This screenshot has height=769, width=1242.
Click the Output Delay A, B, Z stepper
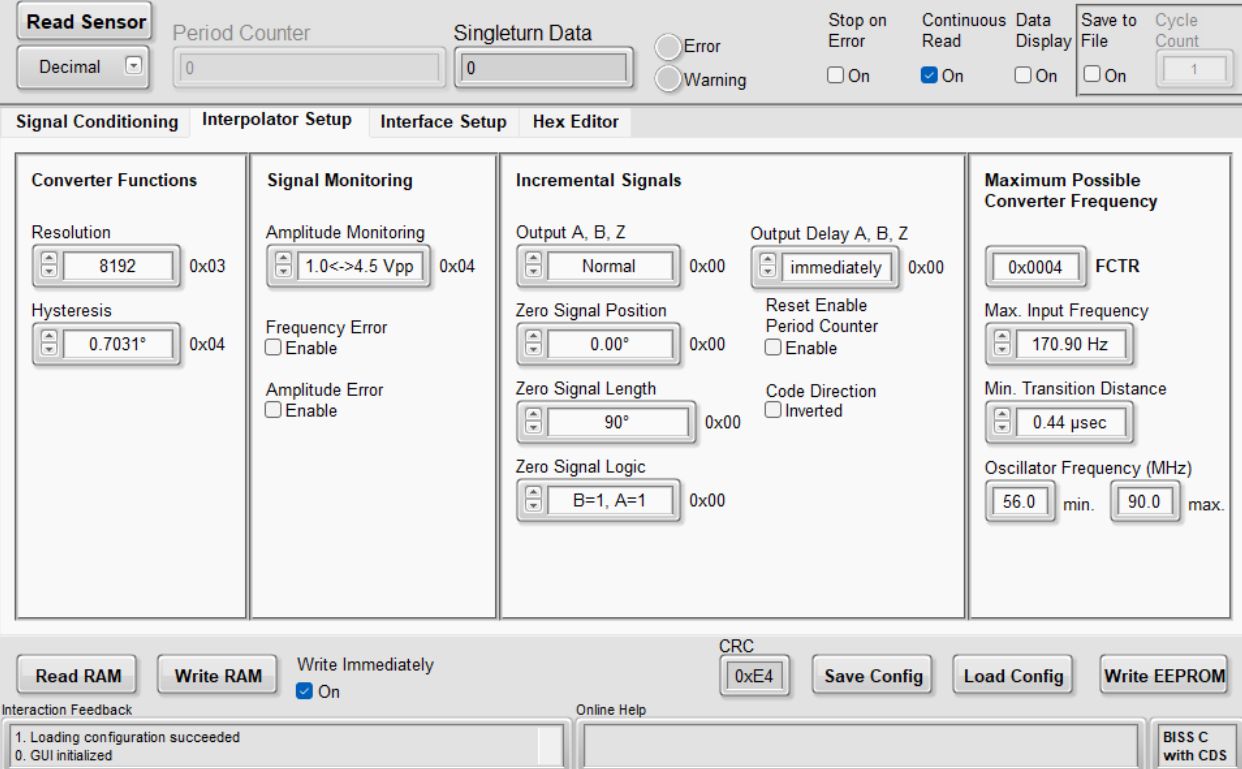pyautogui.click(x=768, y=267)
